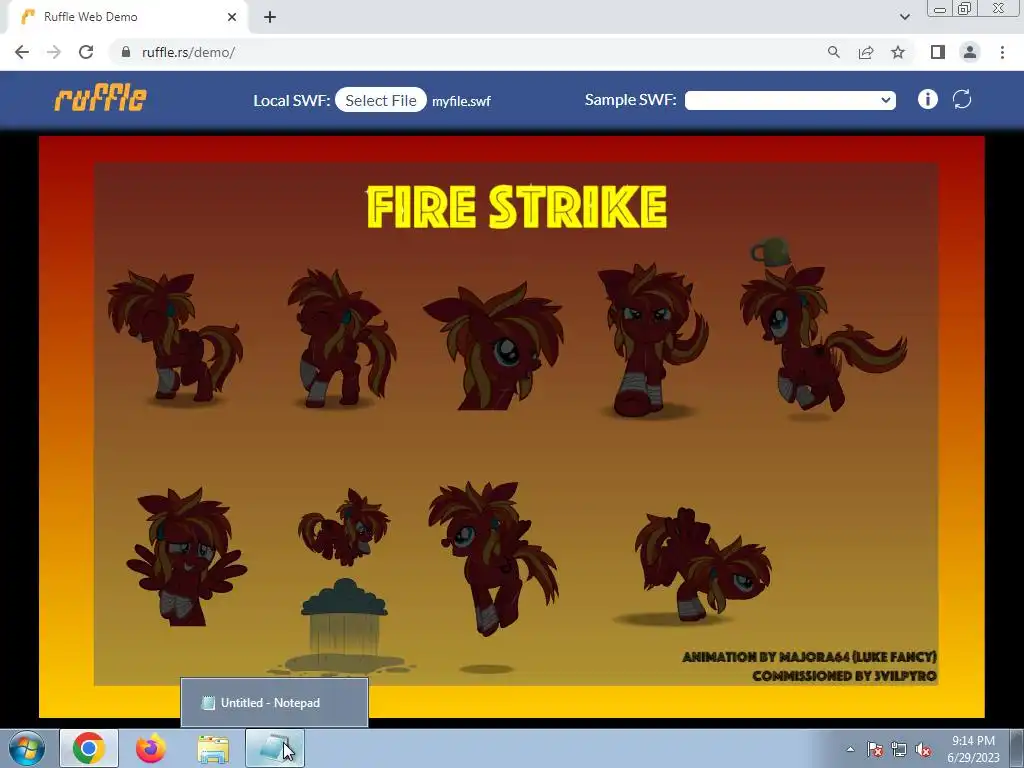The image size is (1024, 768).
Task: Open the Sample SWF dropdown
Action: click(790, 100)
